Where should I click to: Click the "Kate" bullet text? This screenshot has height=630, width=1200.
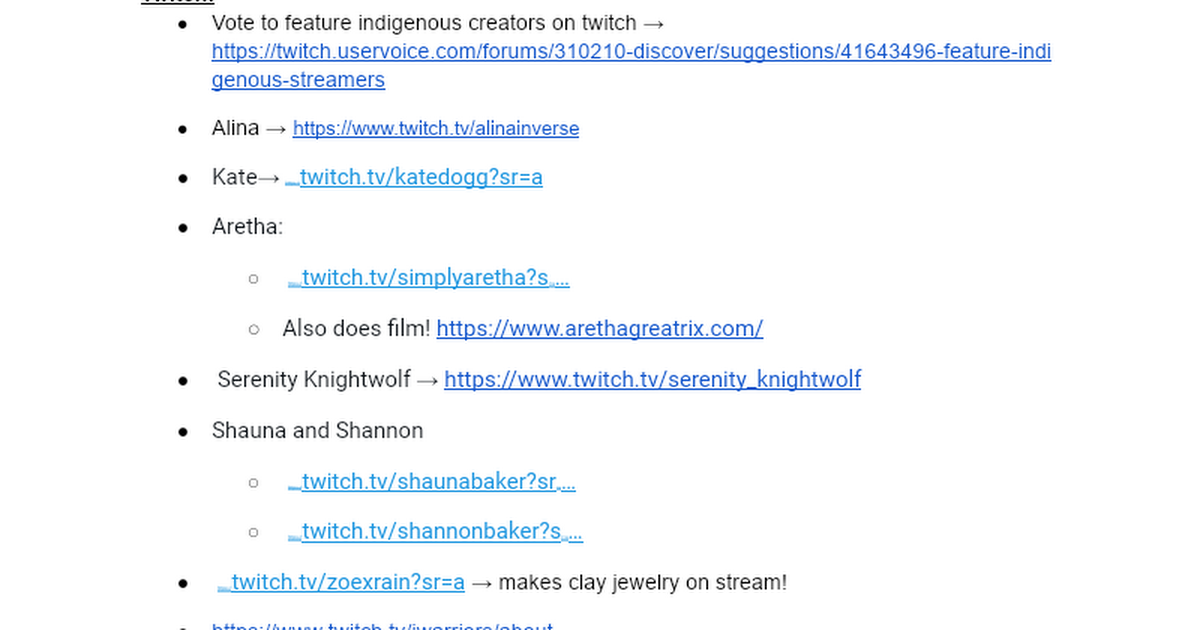coord(234,178)
